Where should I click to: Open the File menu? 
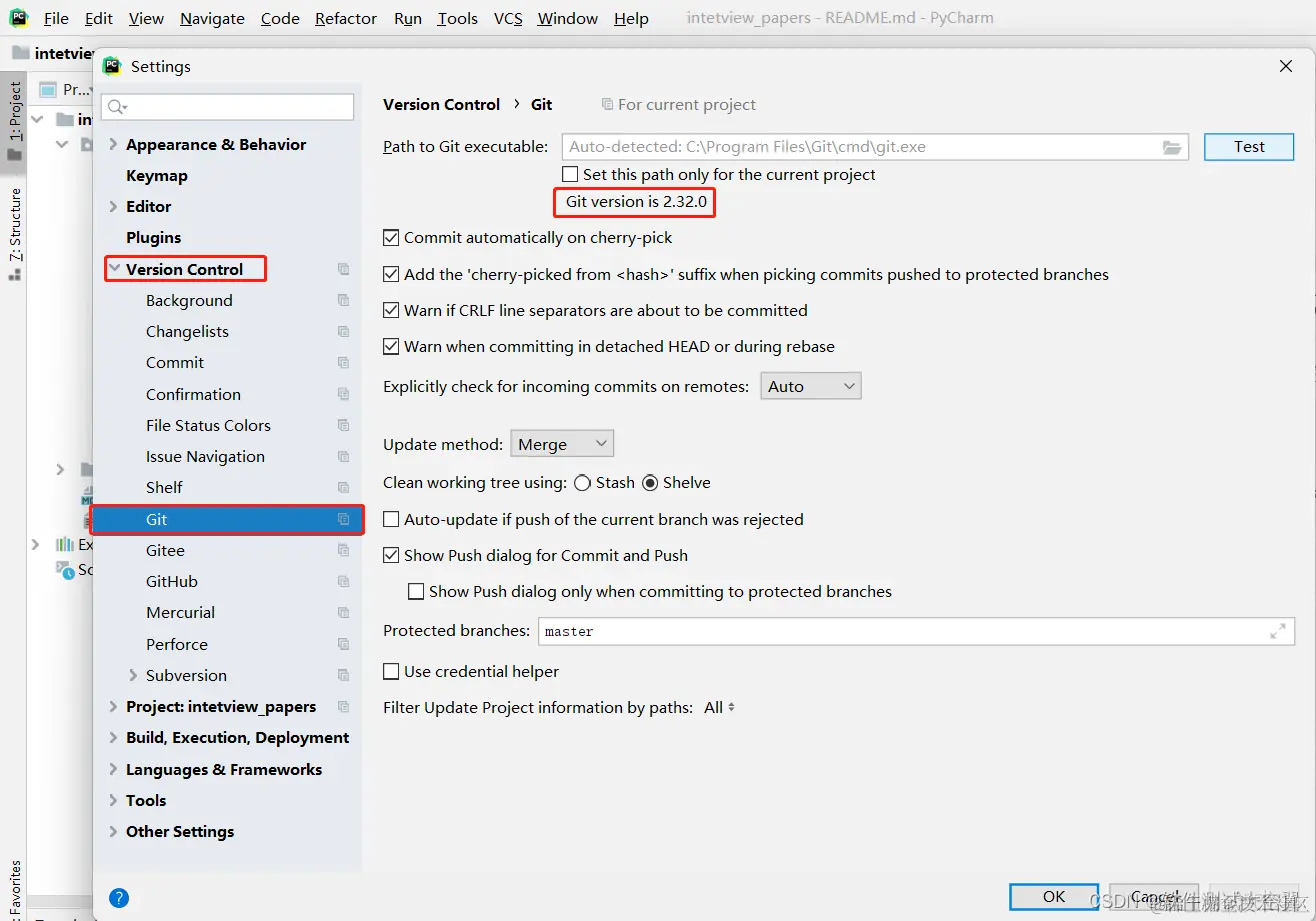pos(57,19)
